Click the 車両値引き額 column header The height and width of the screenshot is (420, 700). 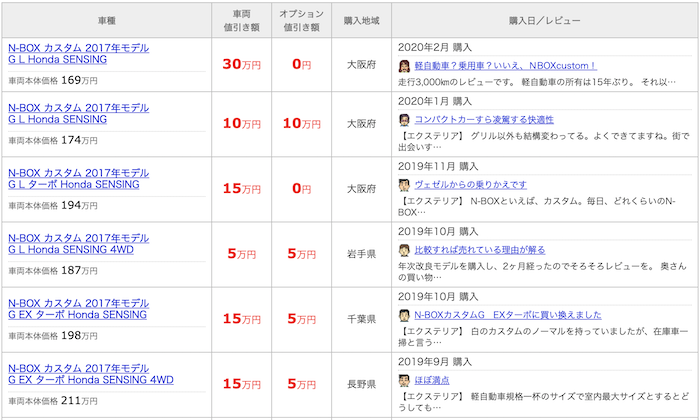tap(242, 21)
